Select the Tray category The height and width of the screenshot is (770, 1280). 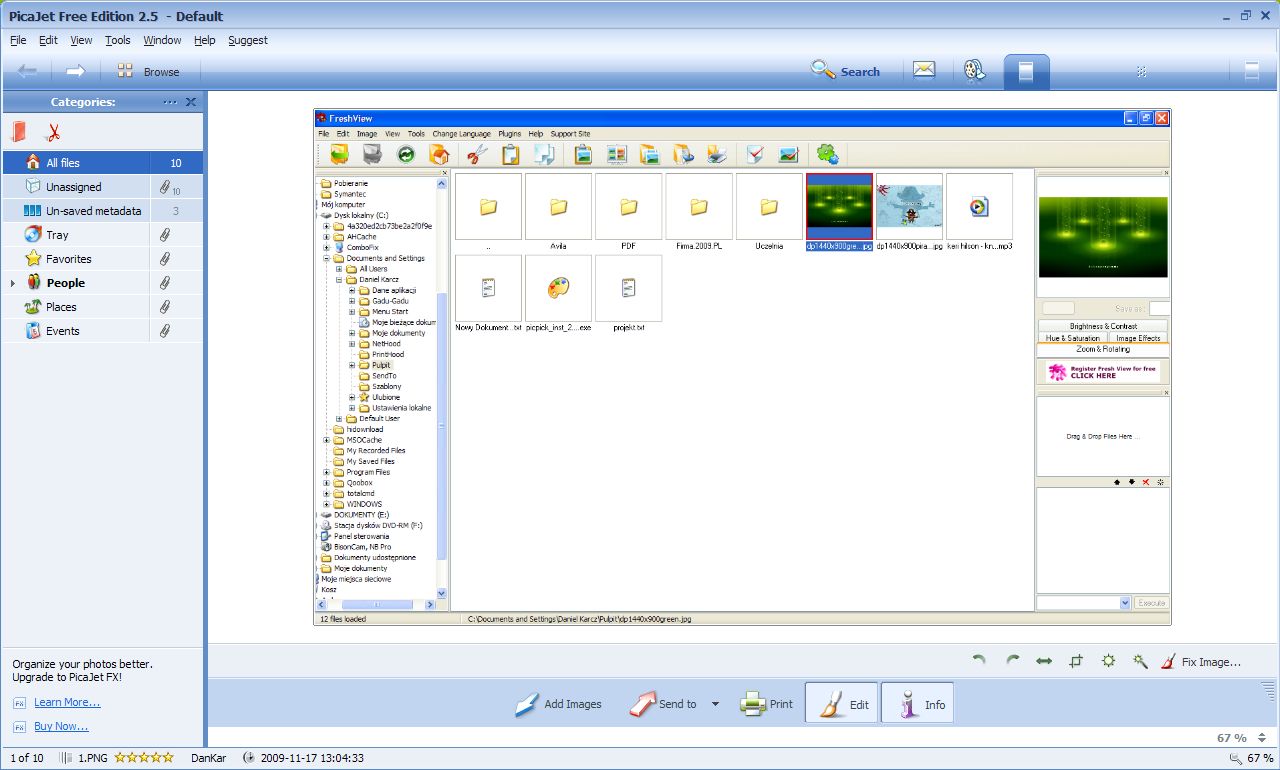(x=102, y=234)
